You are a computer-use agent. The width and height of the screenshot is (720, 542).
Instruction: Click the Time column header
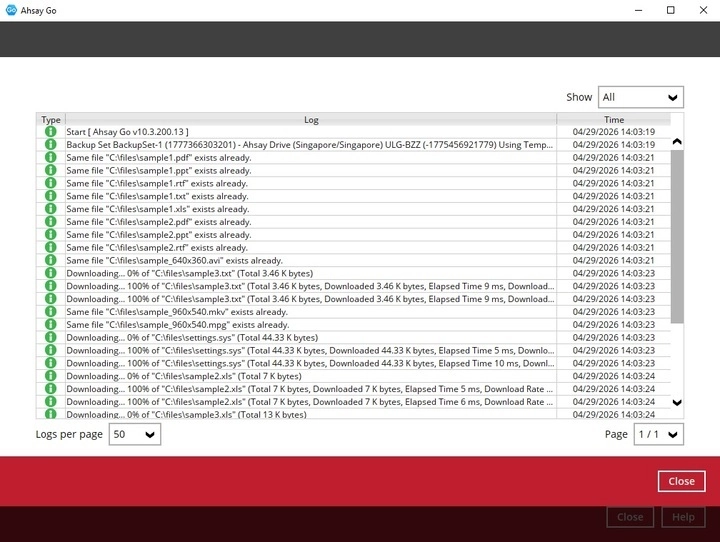click(614, 119)
